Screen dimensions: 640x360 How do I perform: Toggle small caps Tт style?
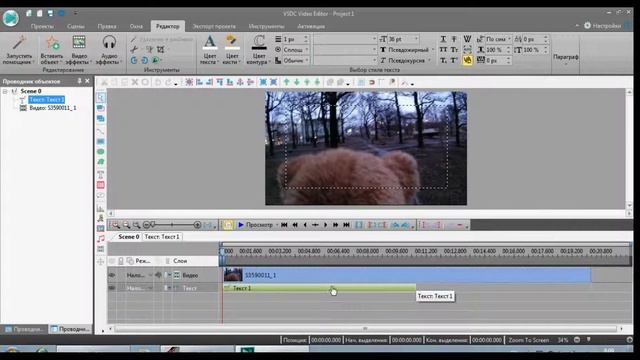454,50
